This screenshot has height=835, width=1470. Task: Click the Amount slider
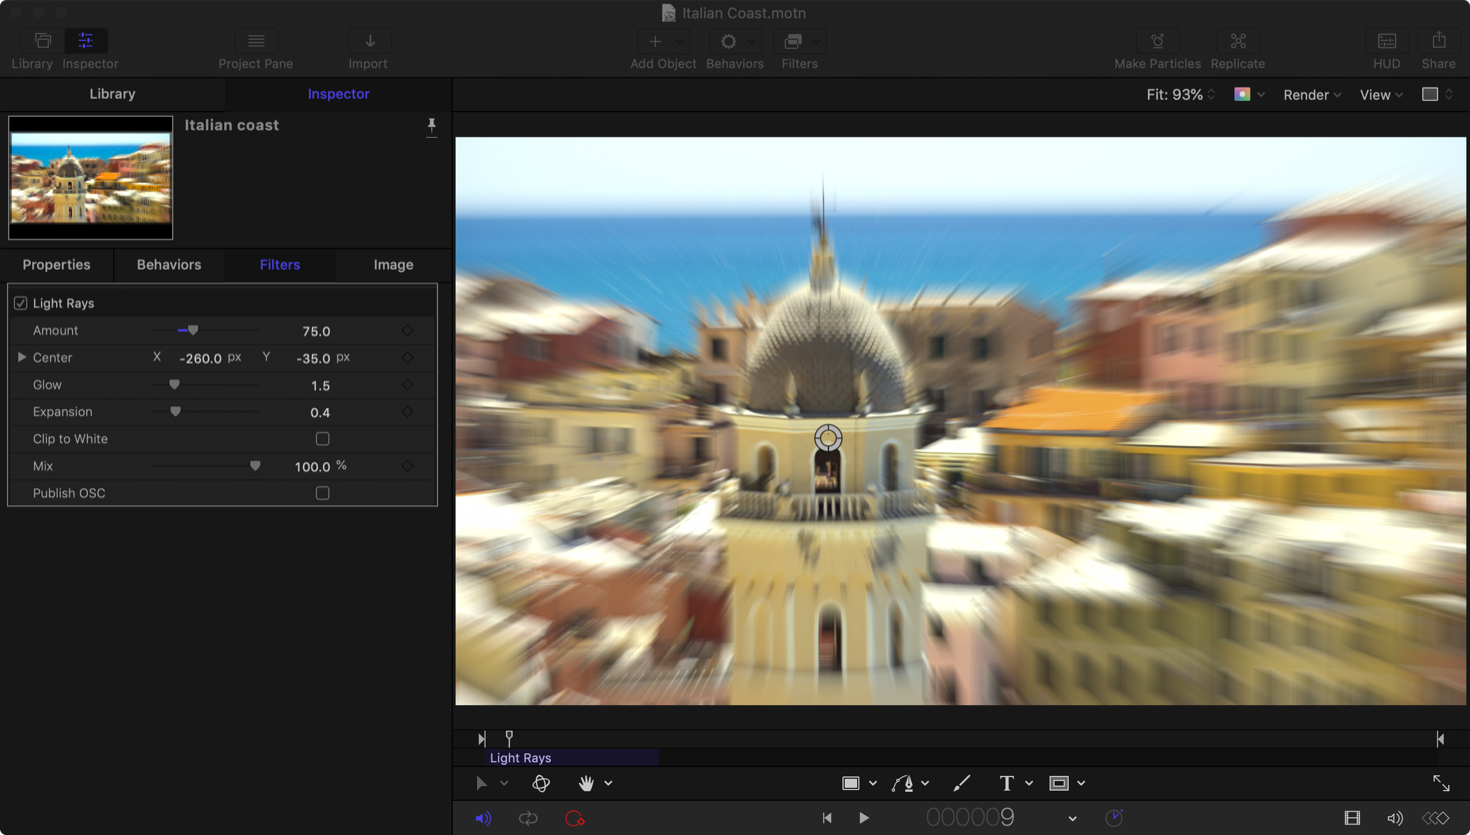(205, 330)
